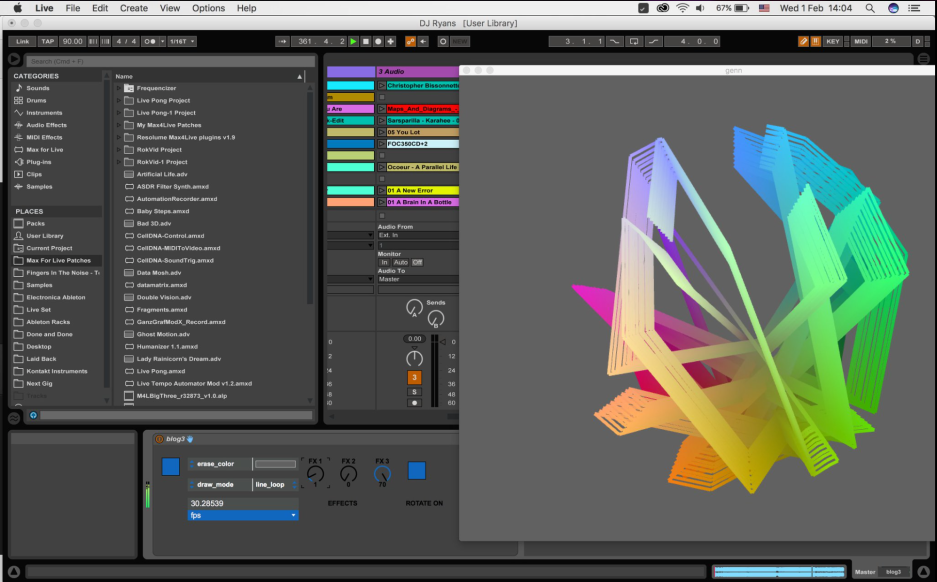
Task: Toggle ROTATE ON in the blog3 device
Action: [416, 470]
